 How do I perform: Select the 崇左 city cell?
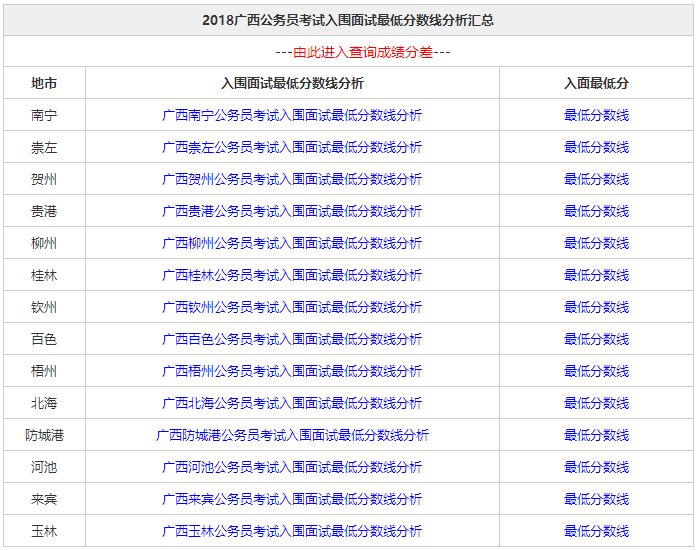(x=45, y=147)
